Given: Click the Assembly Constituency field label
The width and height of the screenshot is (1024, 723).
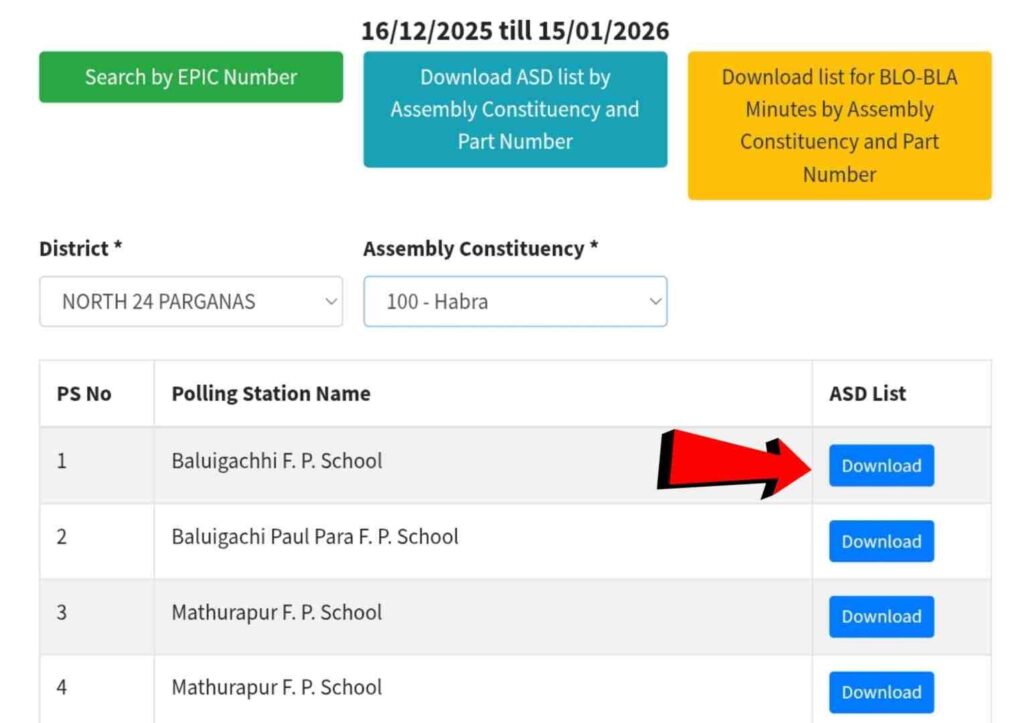Looking at the screenshot, I should click(x=480, y=249).
